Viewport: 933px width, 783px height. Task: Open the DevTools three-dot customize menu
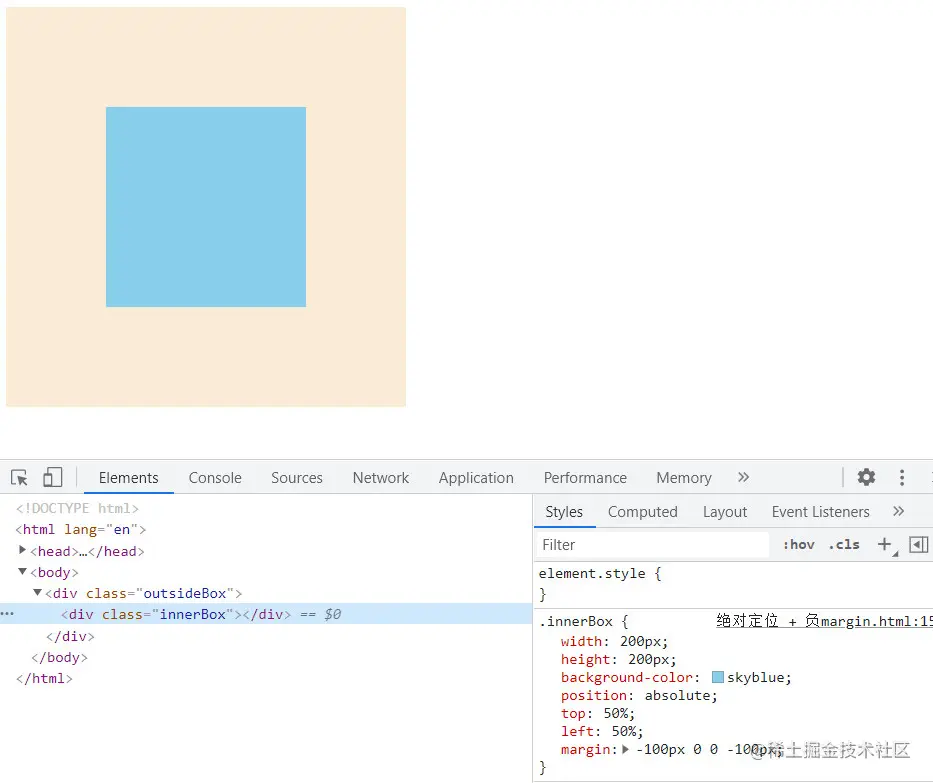coord(902,477)
